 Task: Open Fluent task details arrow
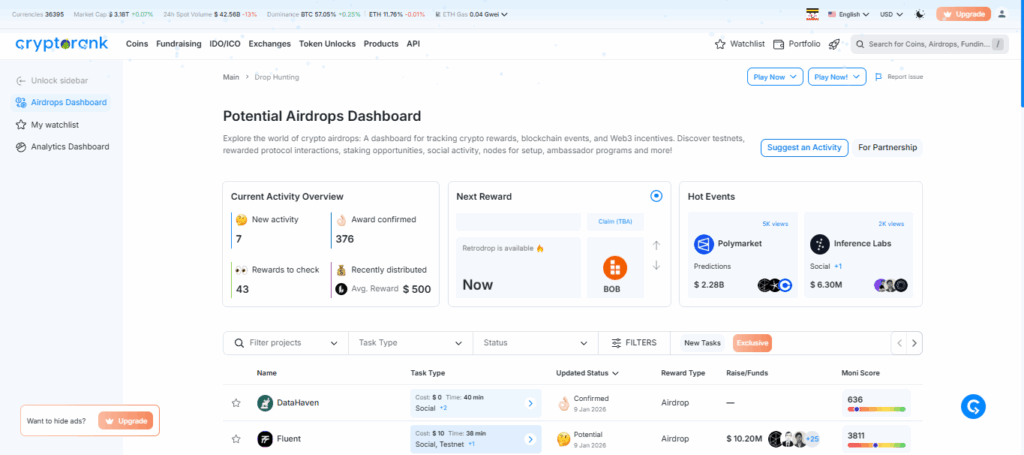[x=530, y=439]
